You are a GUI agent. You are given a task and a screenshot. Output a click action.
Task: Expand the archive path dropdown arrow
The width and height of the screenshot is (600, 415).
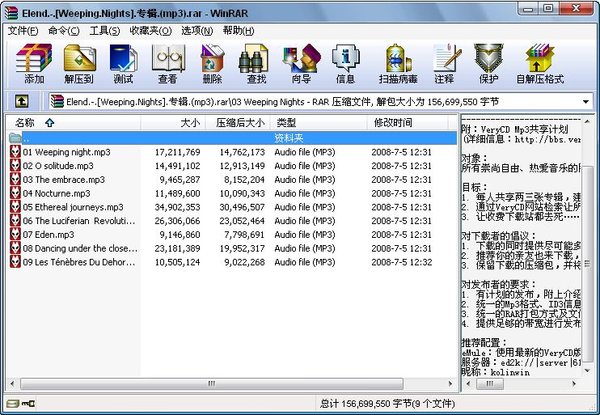[x=585, y=102]
